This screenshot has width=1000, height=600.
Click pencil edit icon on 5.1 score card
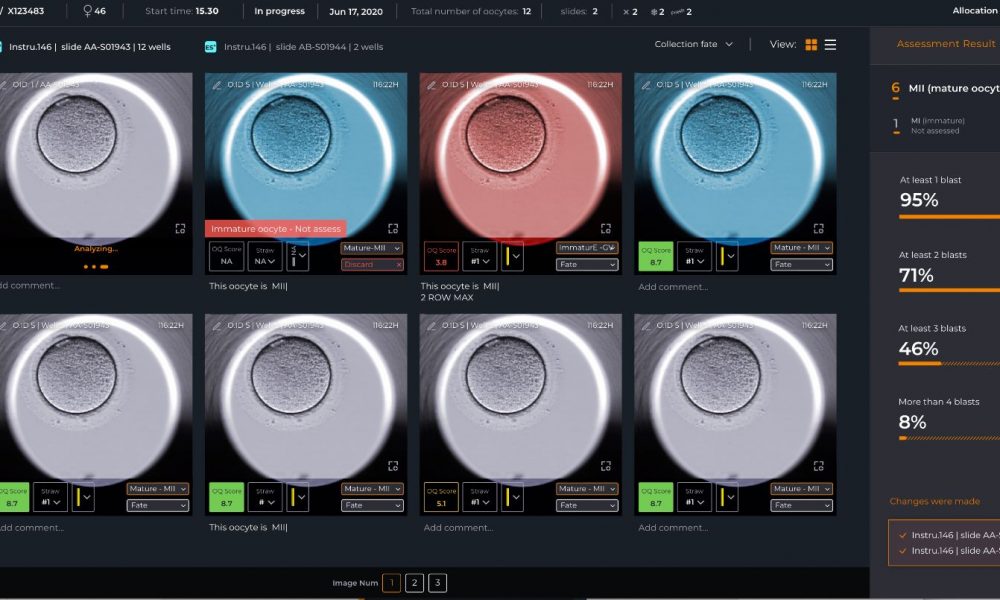click(431, 326)
